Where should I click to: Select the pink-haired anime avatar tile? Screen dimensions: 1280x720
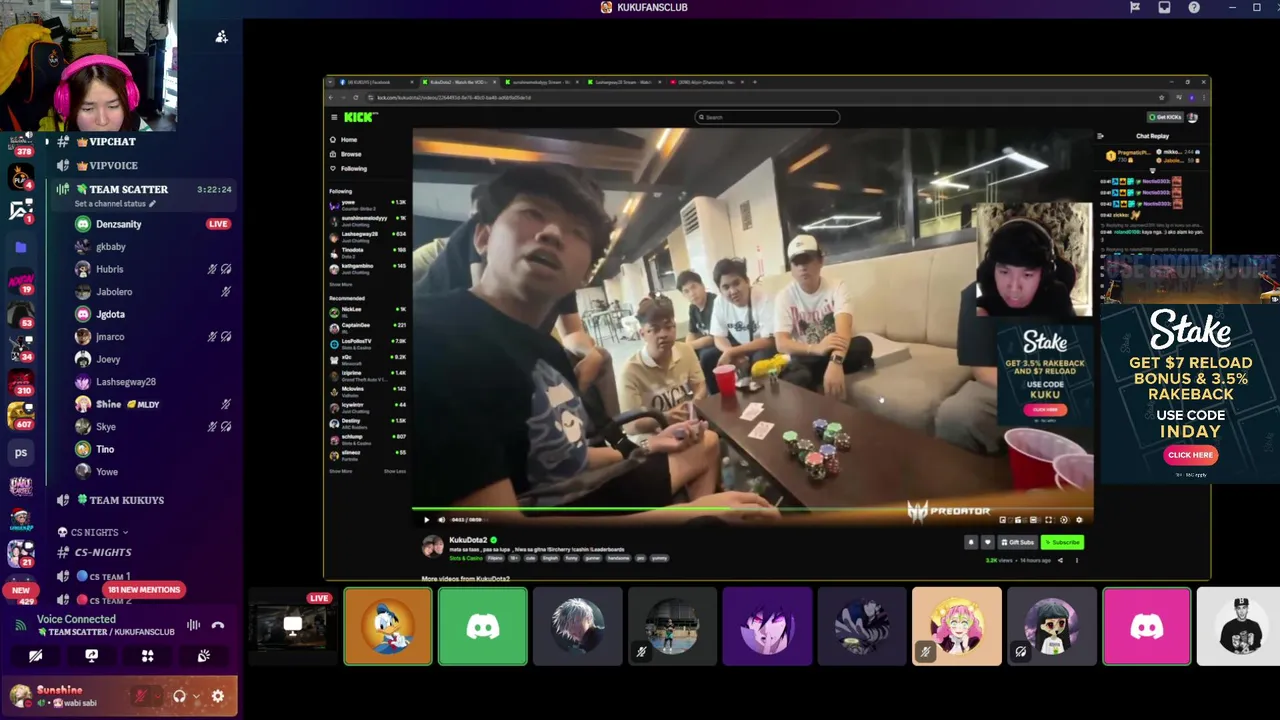[x=957, y=626]
